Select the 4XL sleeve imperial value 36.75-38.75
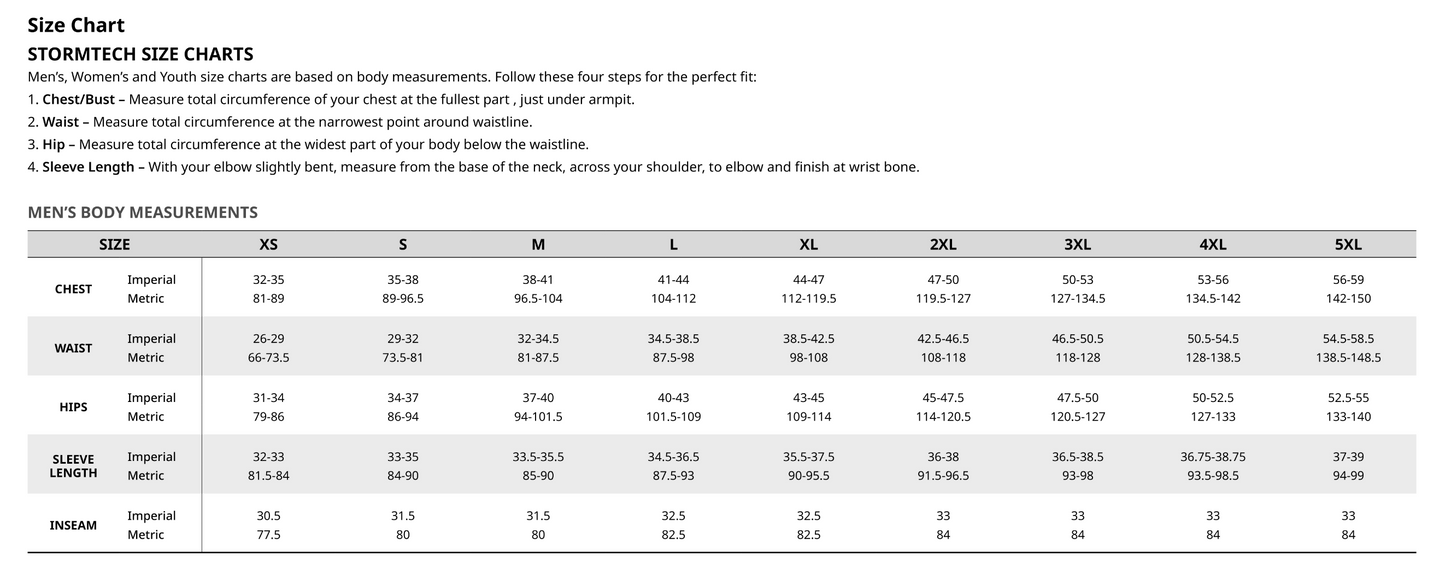 (1213, 457)
